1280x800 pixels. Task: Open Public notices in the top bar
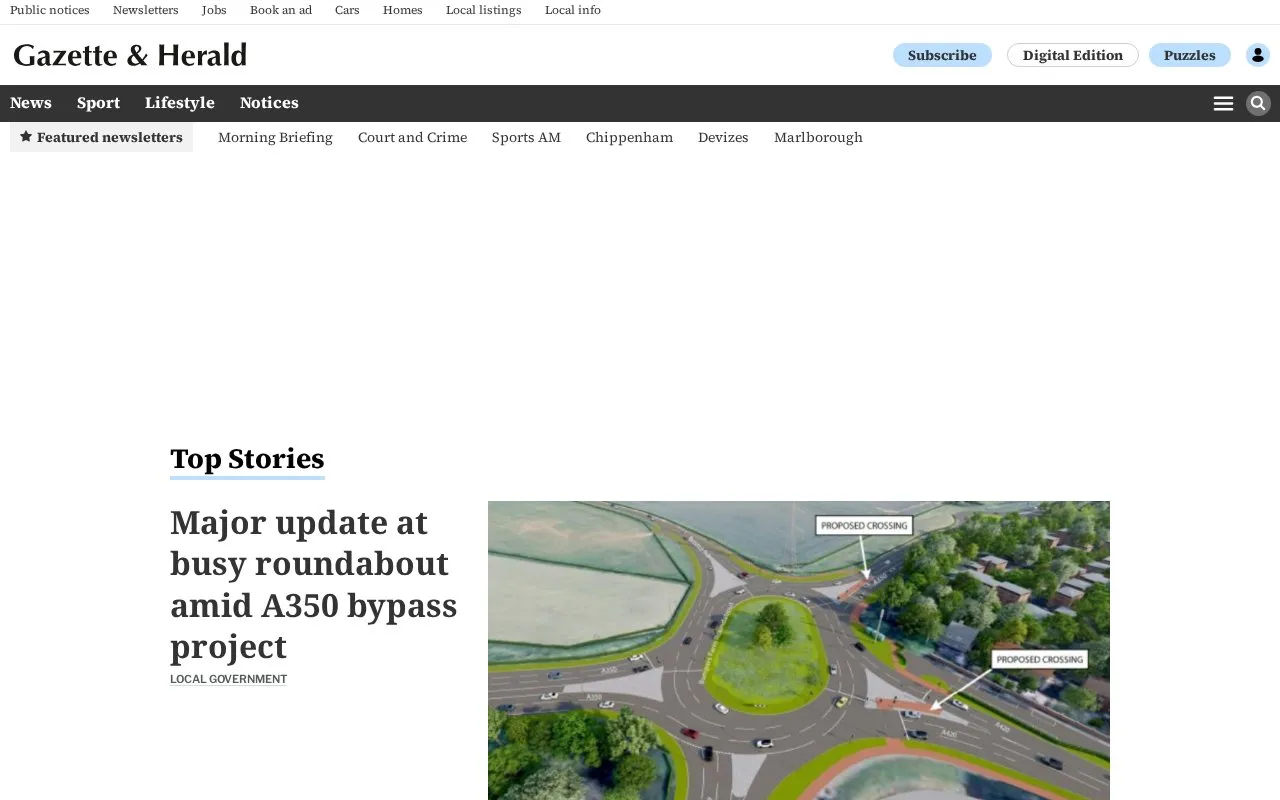click(50, 10)
